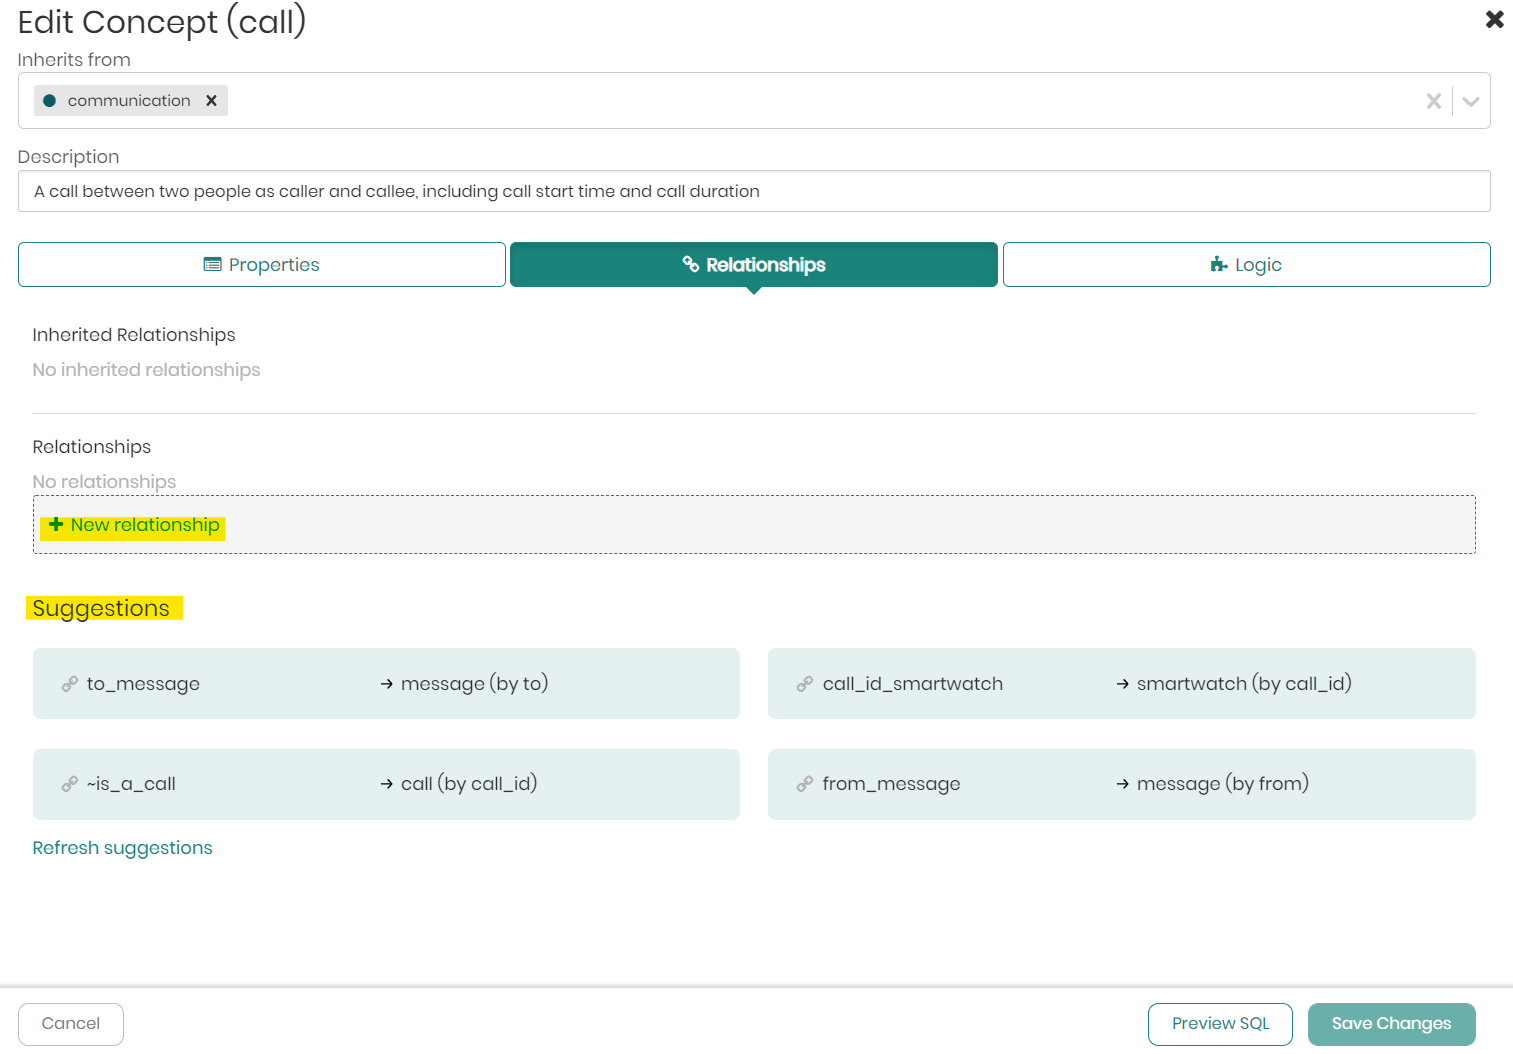Add a New relationship
Screen dimensions: 1513x1054
(x=145, y=525)
